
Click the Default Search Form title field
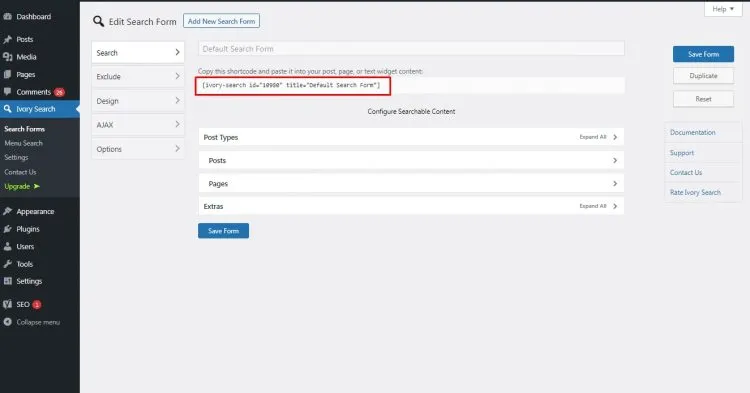[411, 49]
